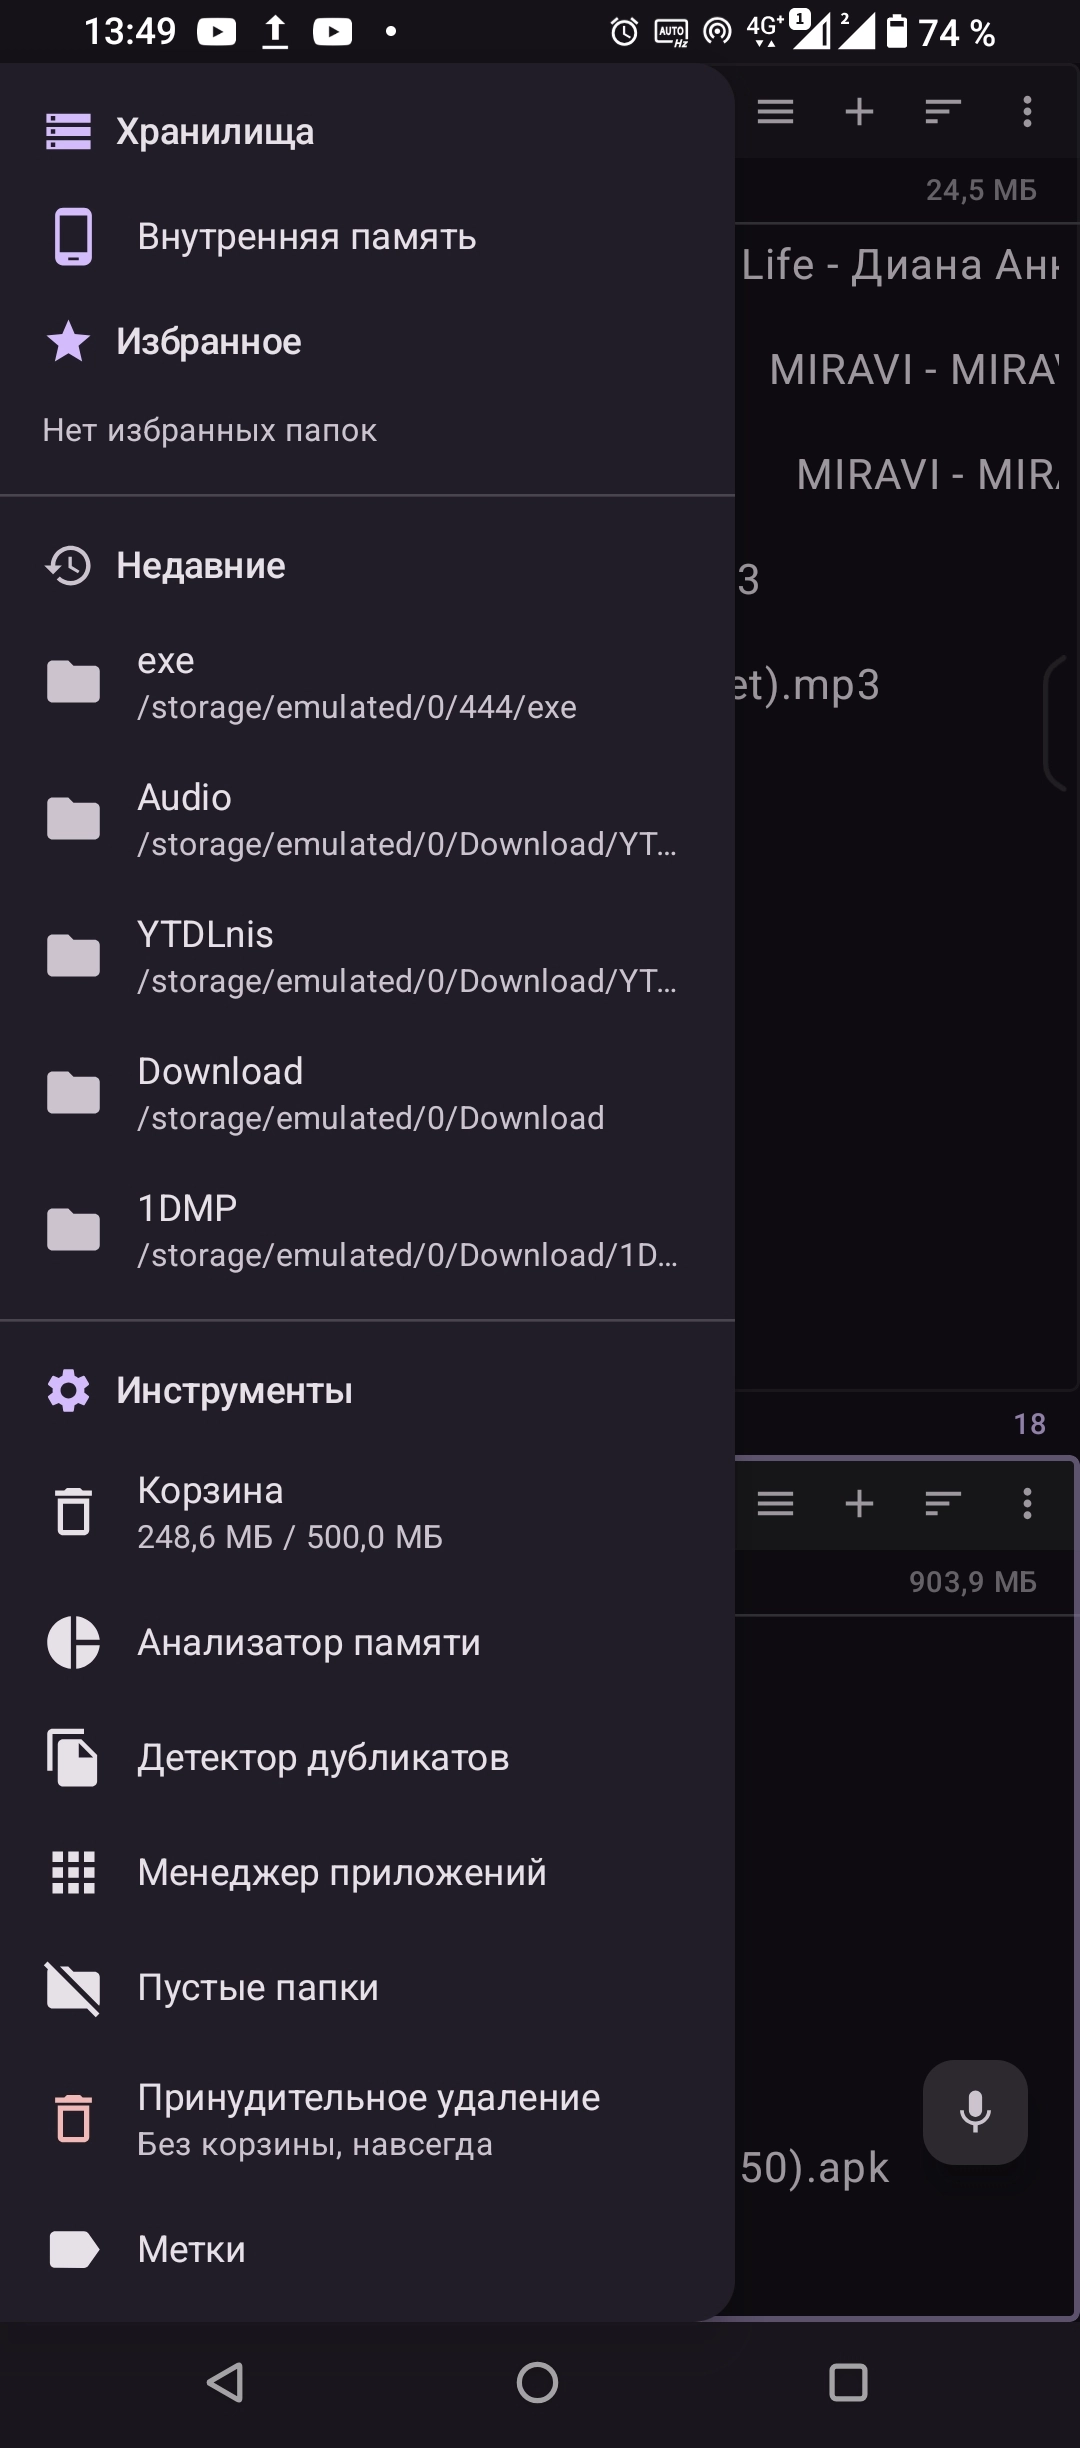Open lower panel's three-dot overflow menu
Image resolution: width=1080 pixels, height=2448 pixels.
[x=1027, y=1503]
